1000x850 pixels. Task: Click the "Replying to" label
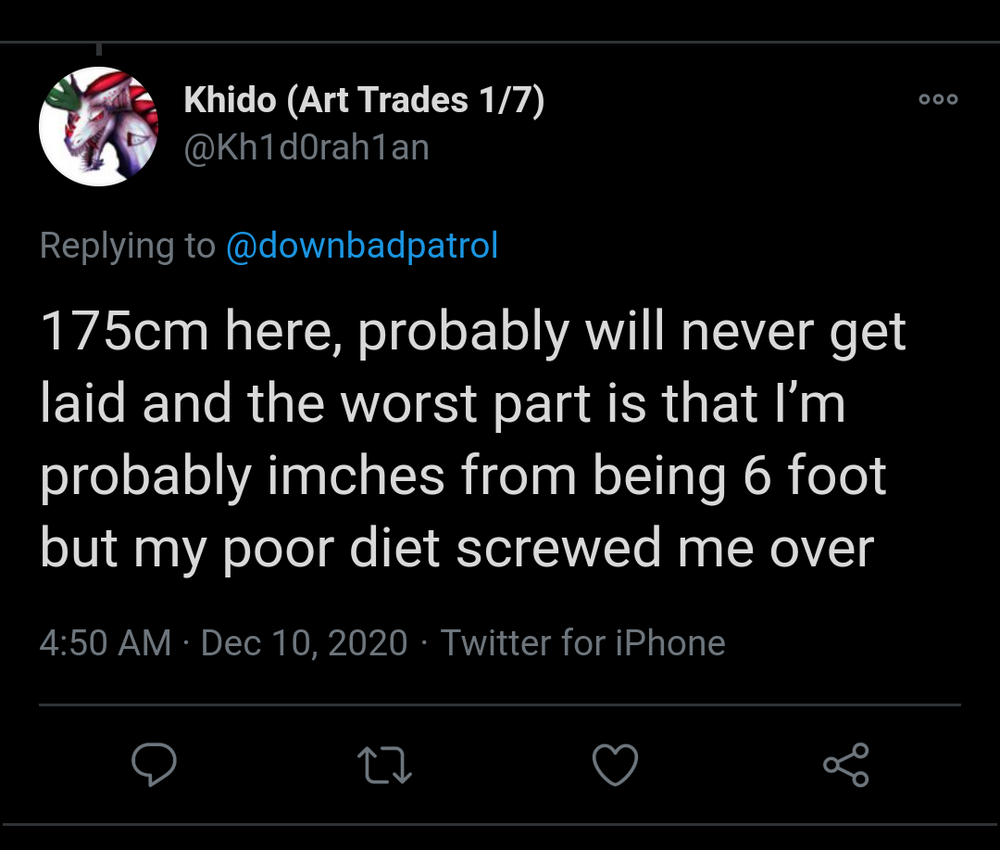(x=127, y=245)
